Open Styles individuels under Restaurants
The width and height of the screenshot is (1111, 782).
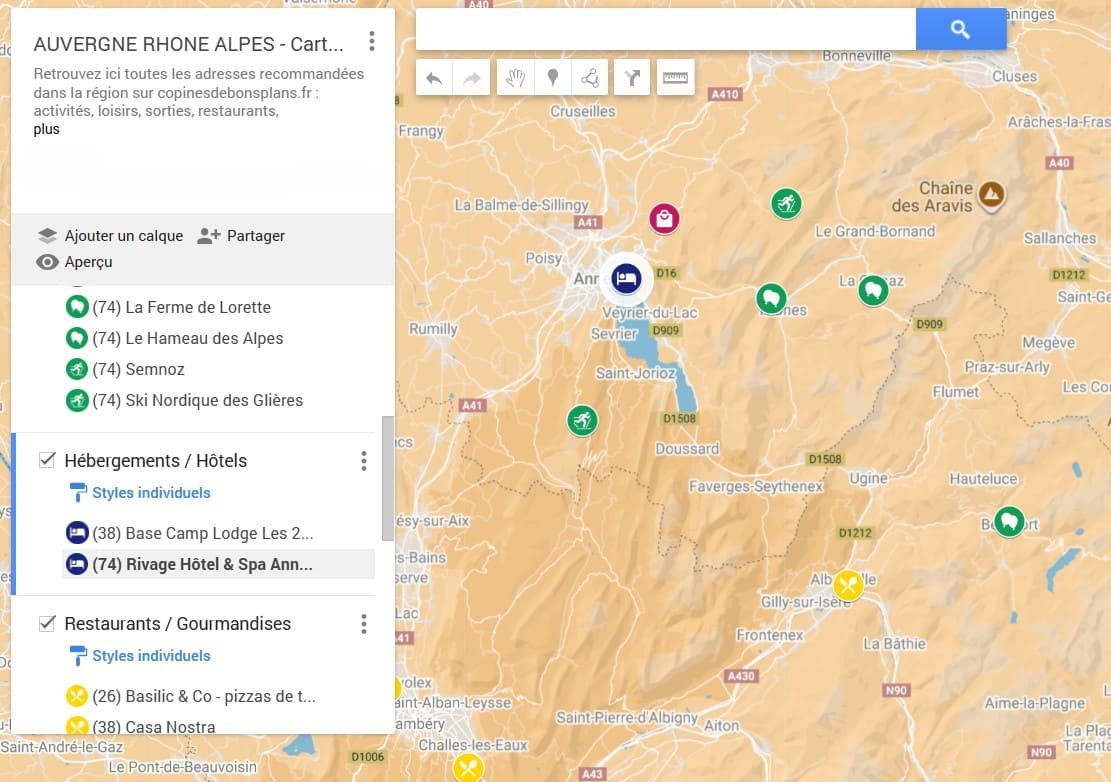pos(151,656)
